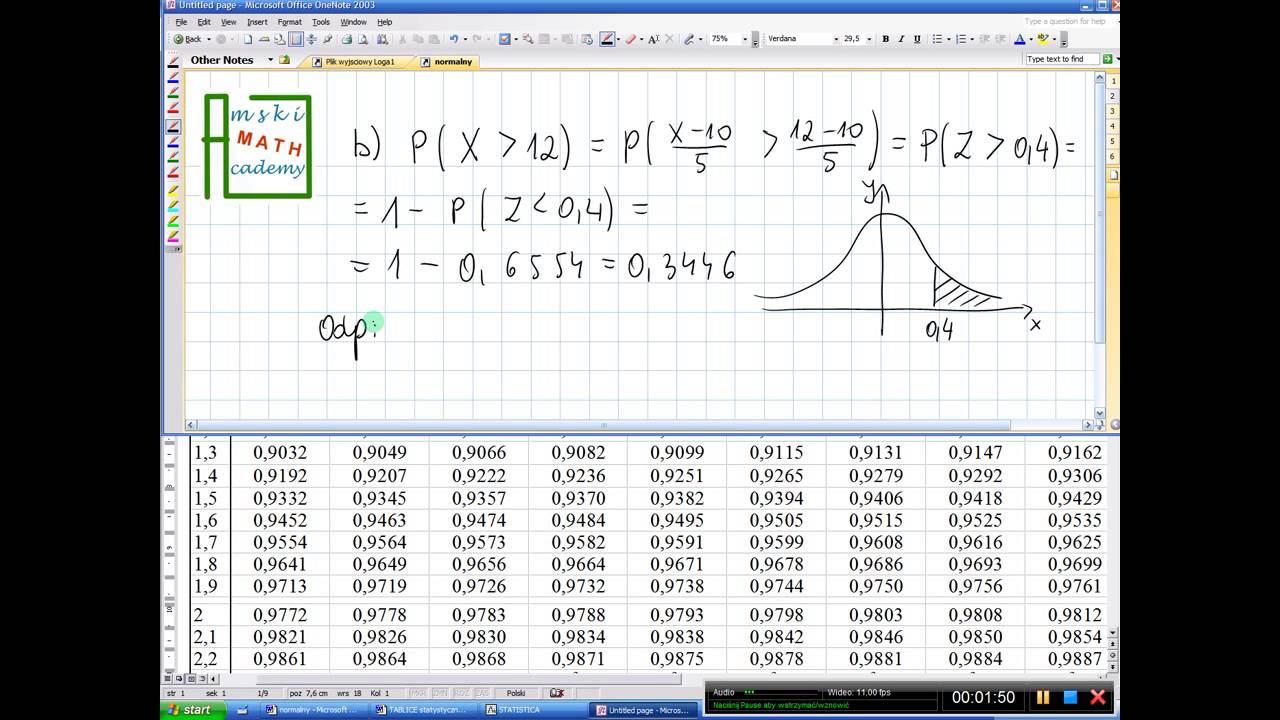Viewport: 1280px width, 720px height.
Task: Open STATISTICA taskbar button
Action: click(531, 710)
